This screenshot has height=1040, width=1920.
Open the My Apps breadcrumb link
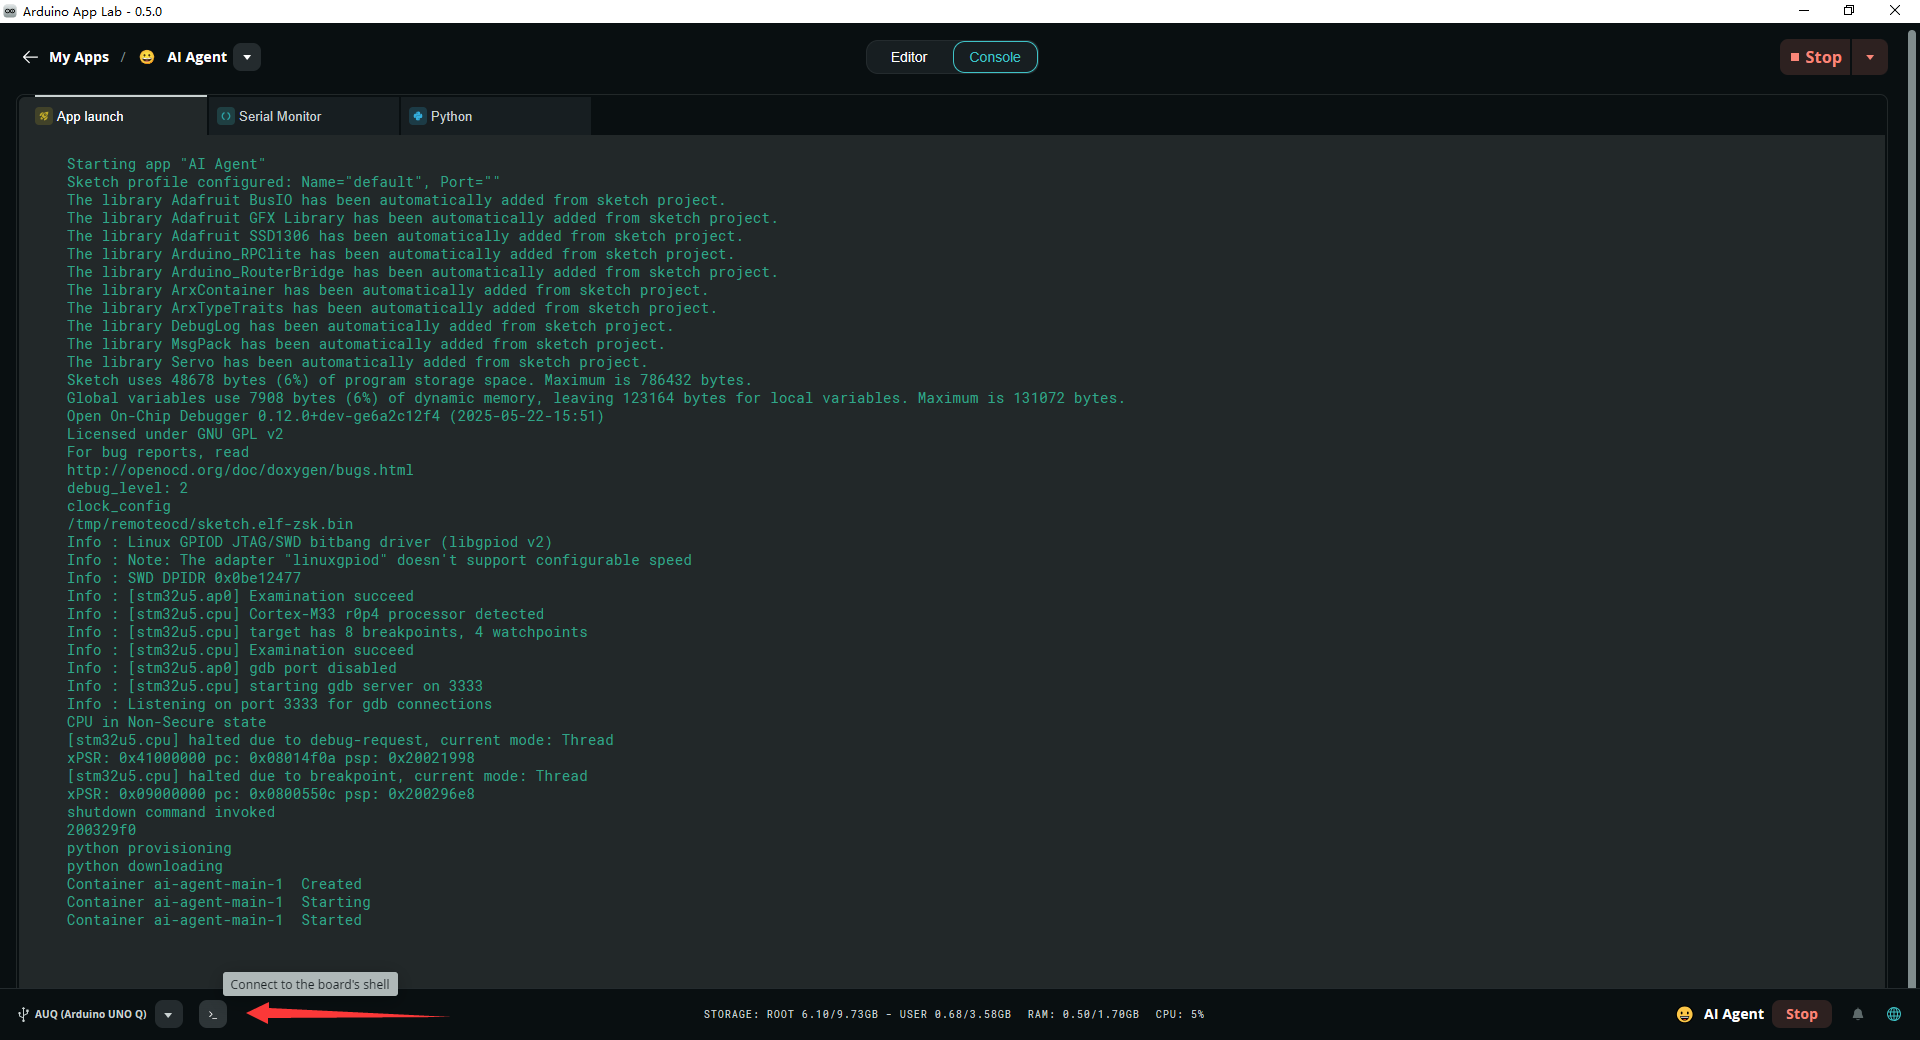coord(79,57)
